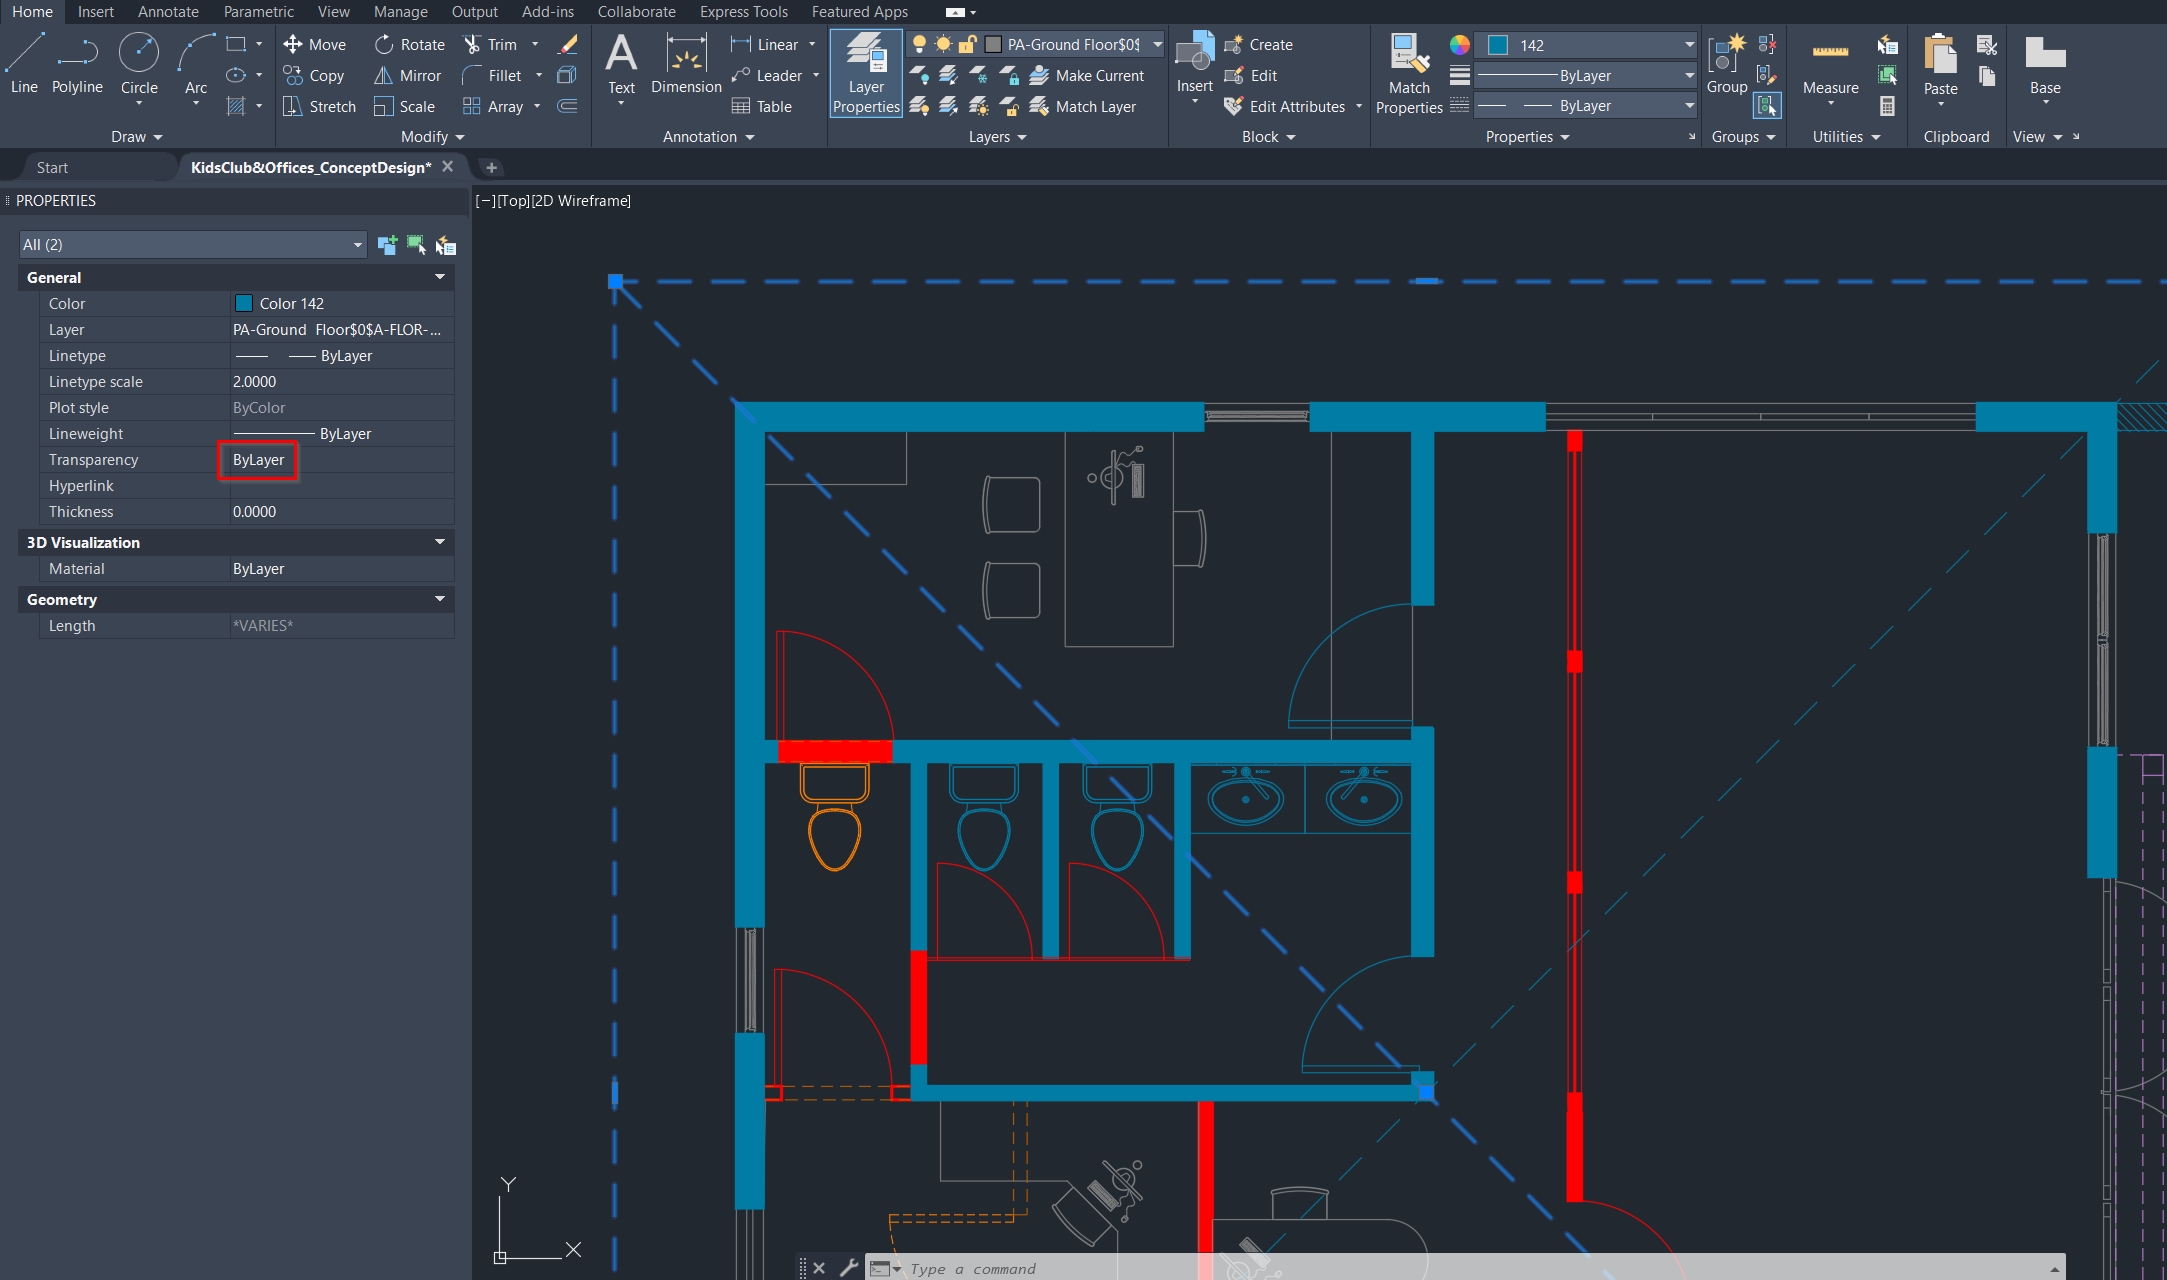The height and width of the screenshot is (1280, 2167).
Task: Toggle freeze on the current layer
Action: point(943,44)
